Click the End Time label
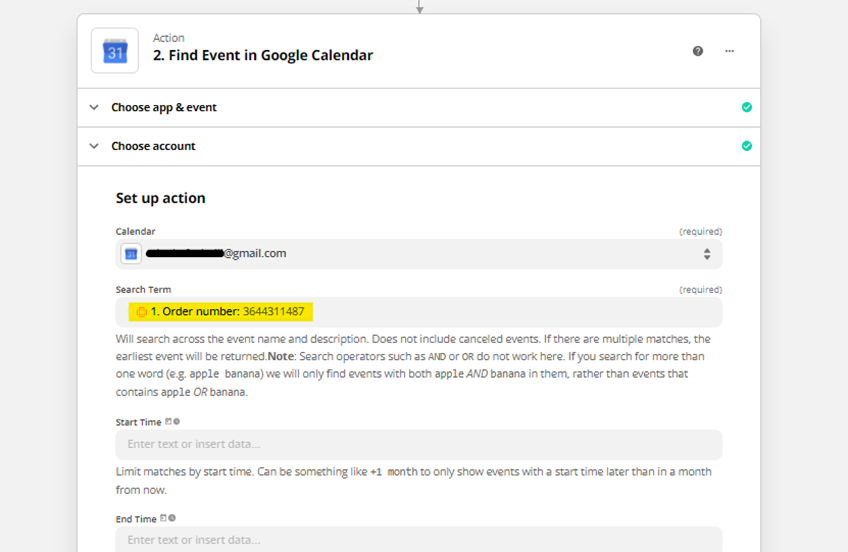Image resolution: width=848 pixels, height=552 pixels. point(136,518)
